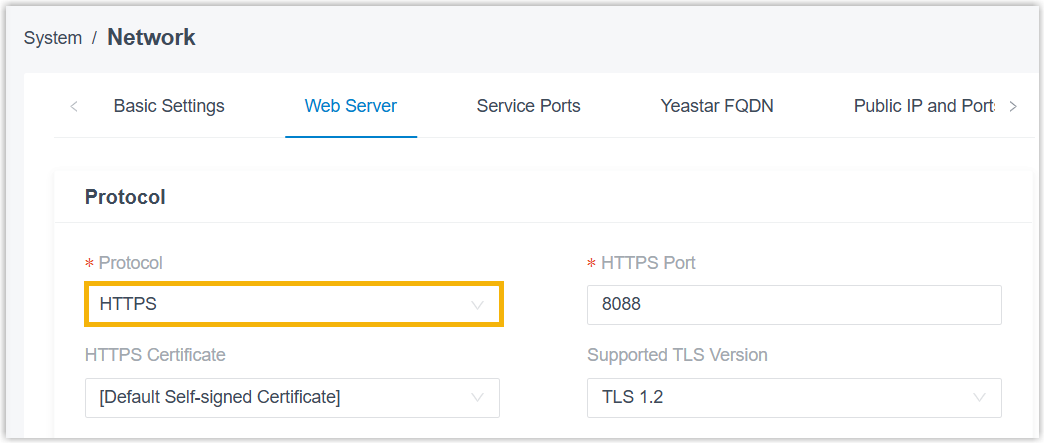
Task: Click the HTTPS Port field containing 8088
Action: pyautogui.click(x=794, y=305)
